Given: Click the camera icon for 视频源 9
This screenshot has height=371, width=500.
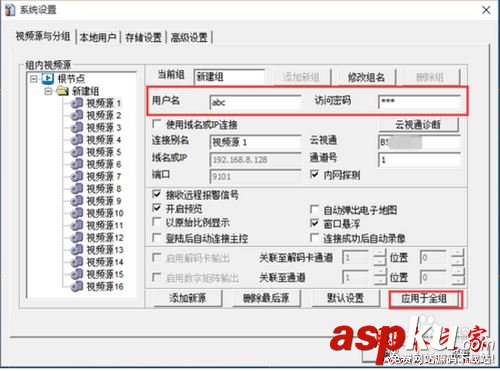Looking at the screenshot, I should click(x=77, y=201).
